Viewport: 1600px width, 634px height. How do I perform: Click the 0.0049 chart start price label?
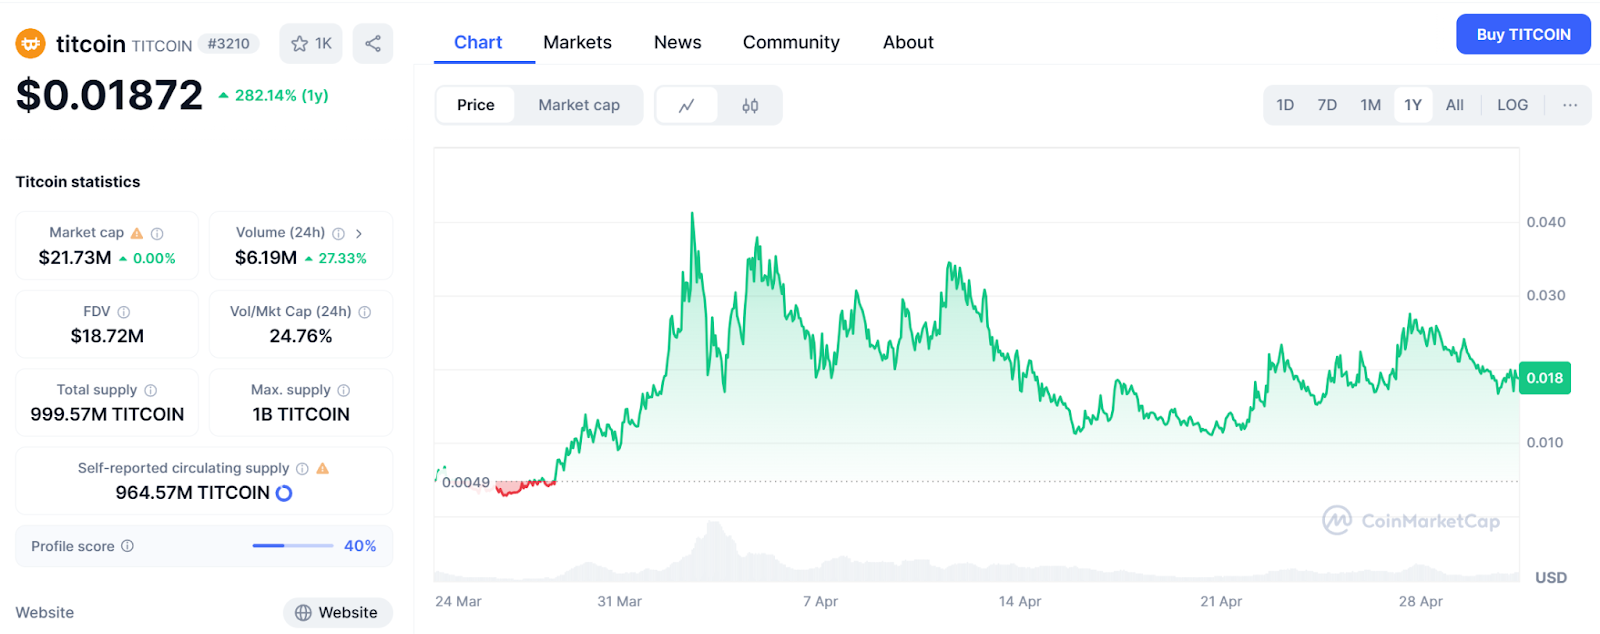[x=466, y=482]
